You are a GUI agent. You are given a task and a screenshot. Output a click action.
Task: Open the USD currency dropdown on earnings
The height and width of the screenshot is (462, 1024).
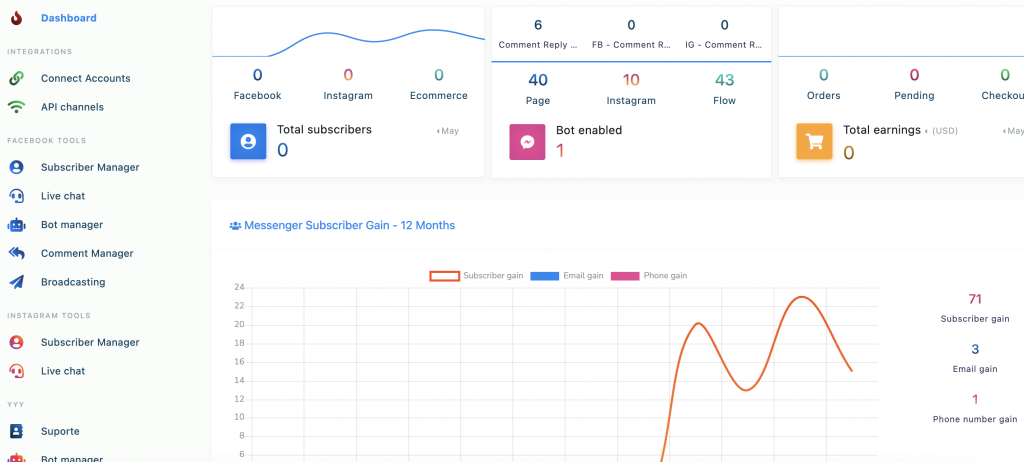[941, 131]
